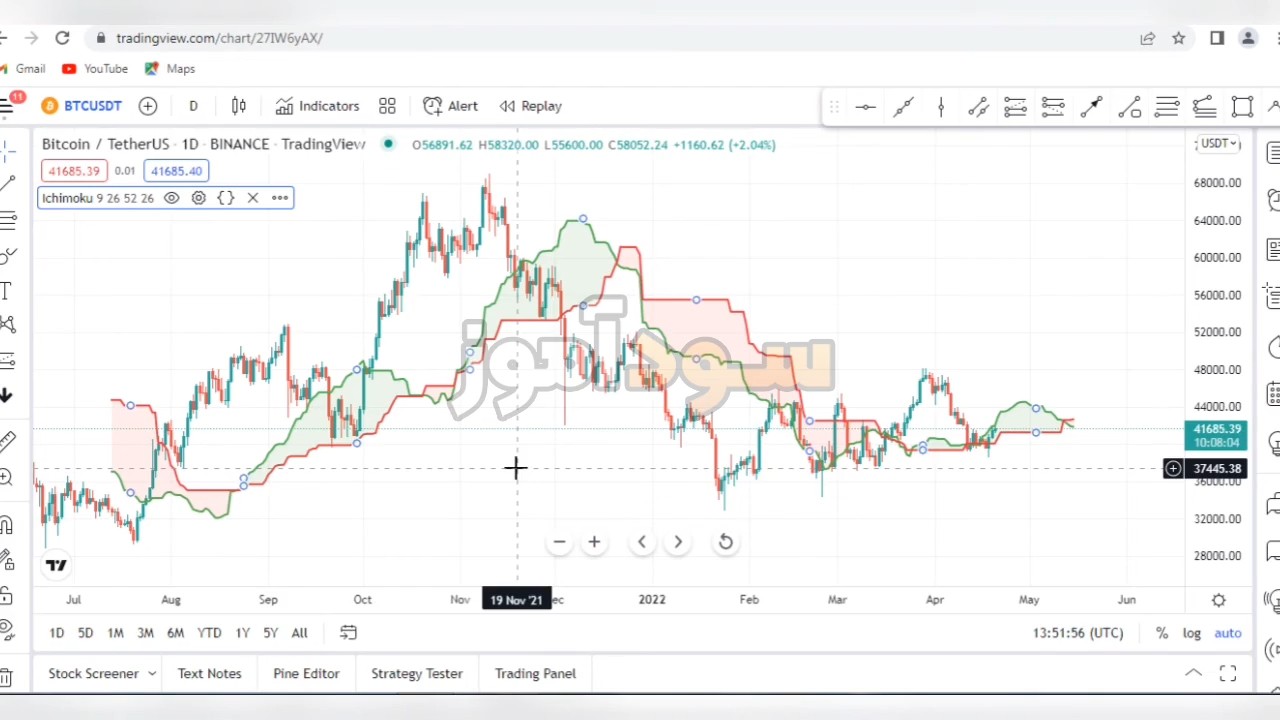Set date range to 6M
The image size is (1280, 720).
(175, 633)
